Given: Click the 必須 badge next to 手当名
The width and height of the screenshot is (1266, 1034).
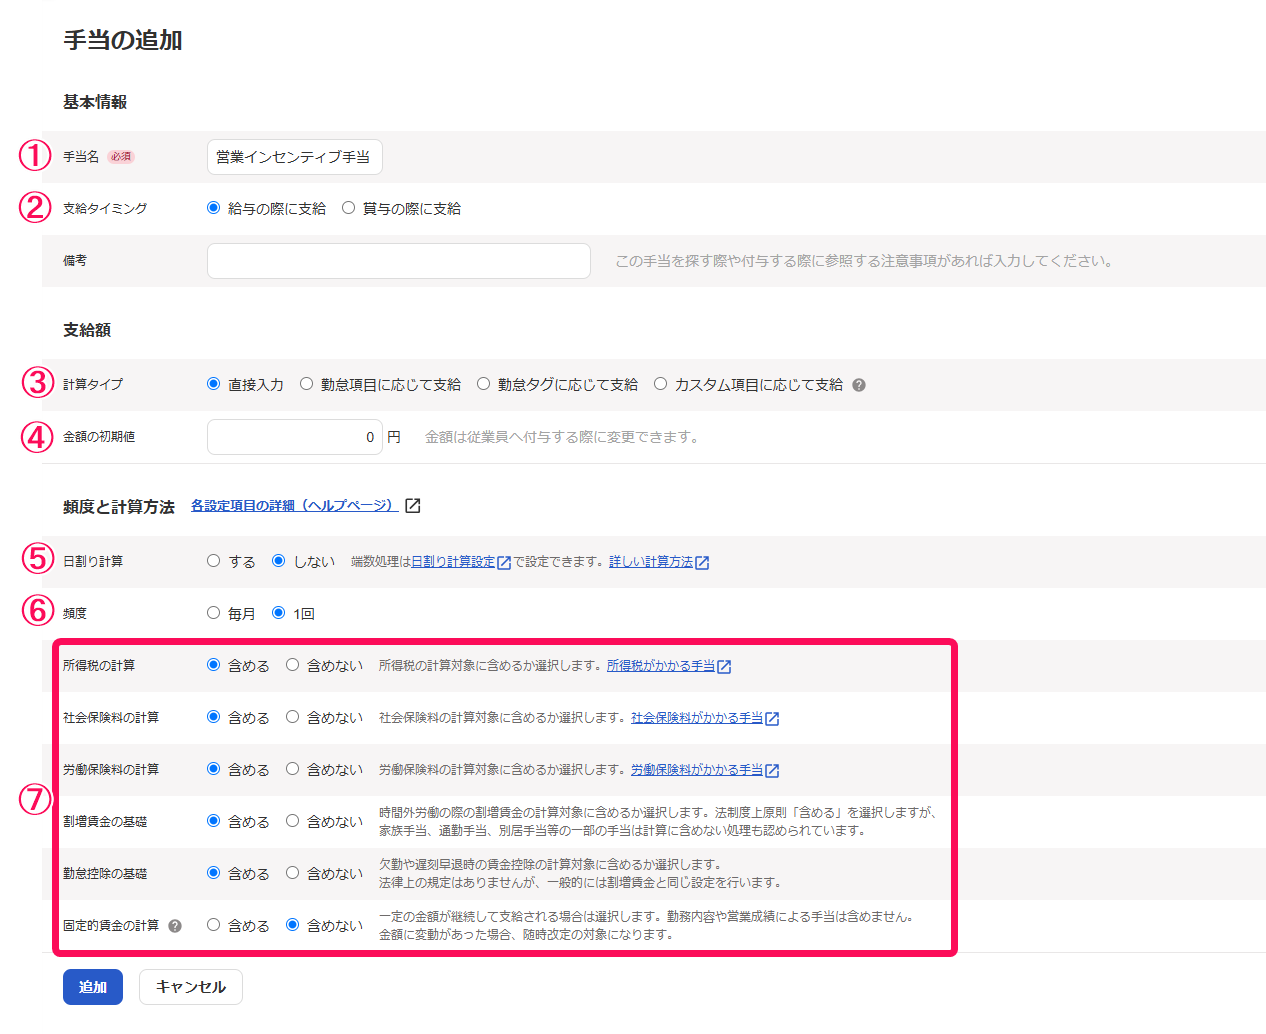Looking at the screenshot, I should (121, 157).
